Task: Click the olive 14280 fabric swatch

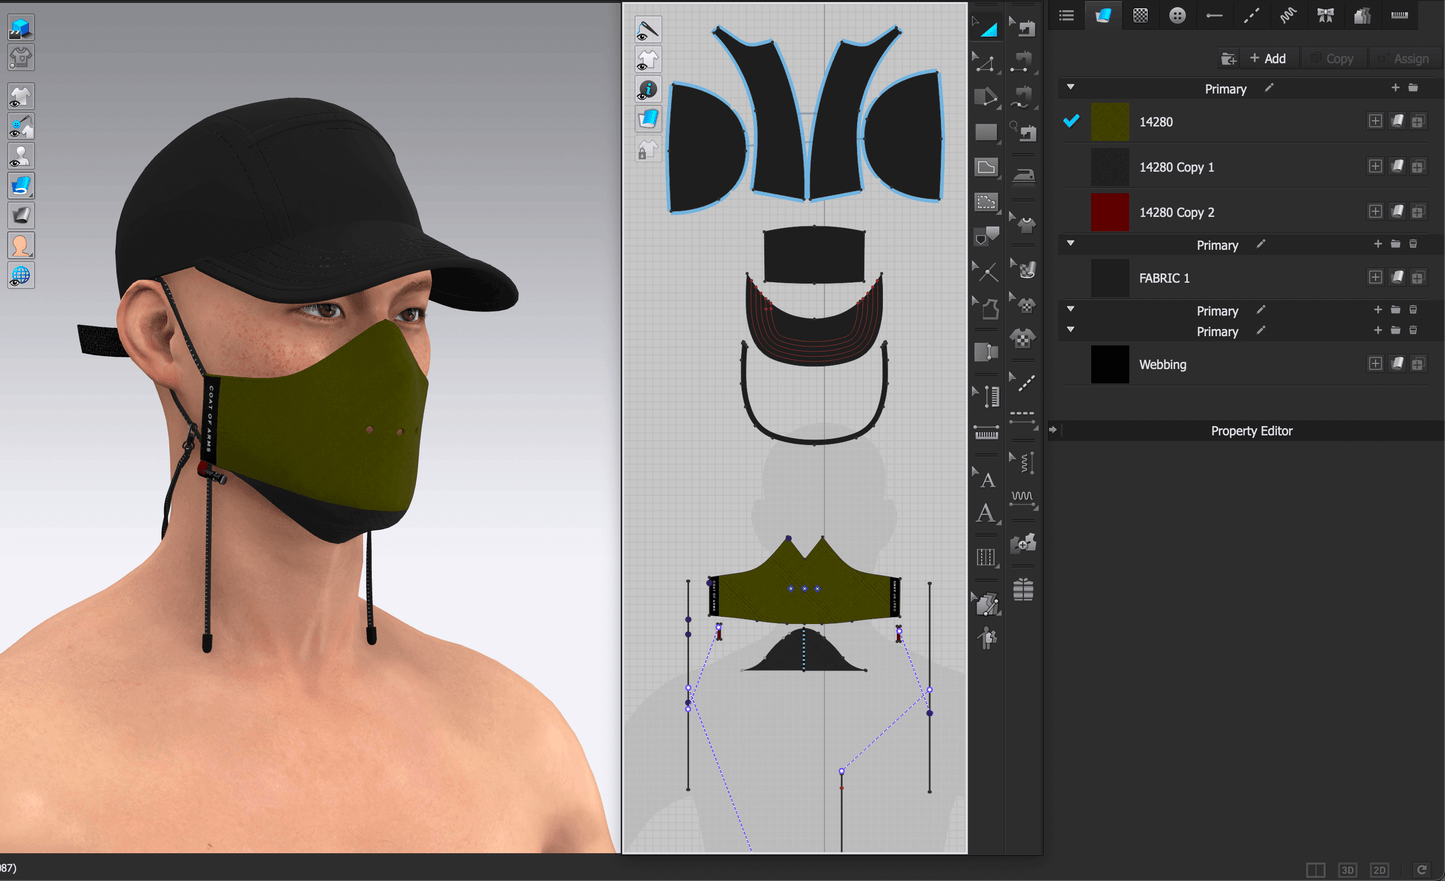Action: pos(1109,122)
